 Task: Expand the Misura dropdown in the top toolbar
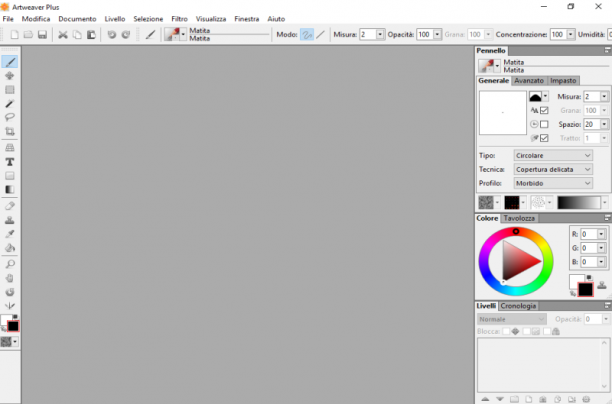(380, 34)
